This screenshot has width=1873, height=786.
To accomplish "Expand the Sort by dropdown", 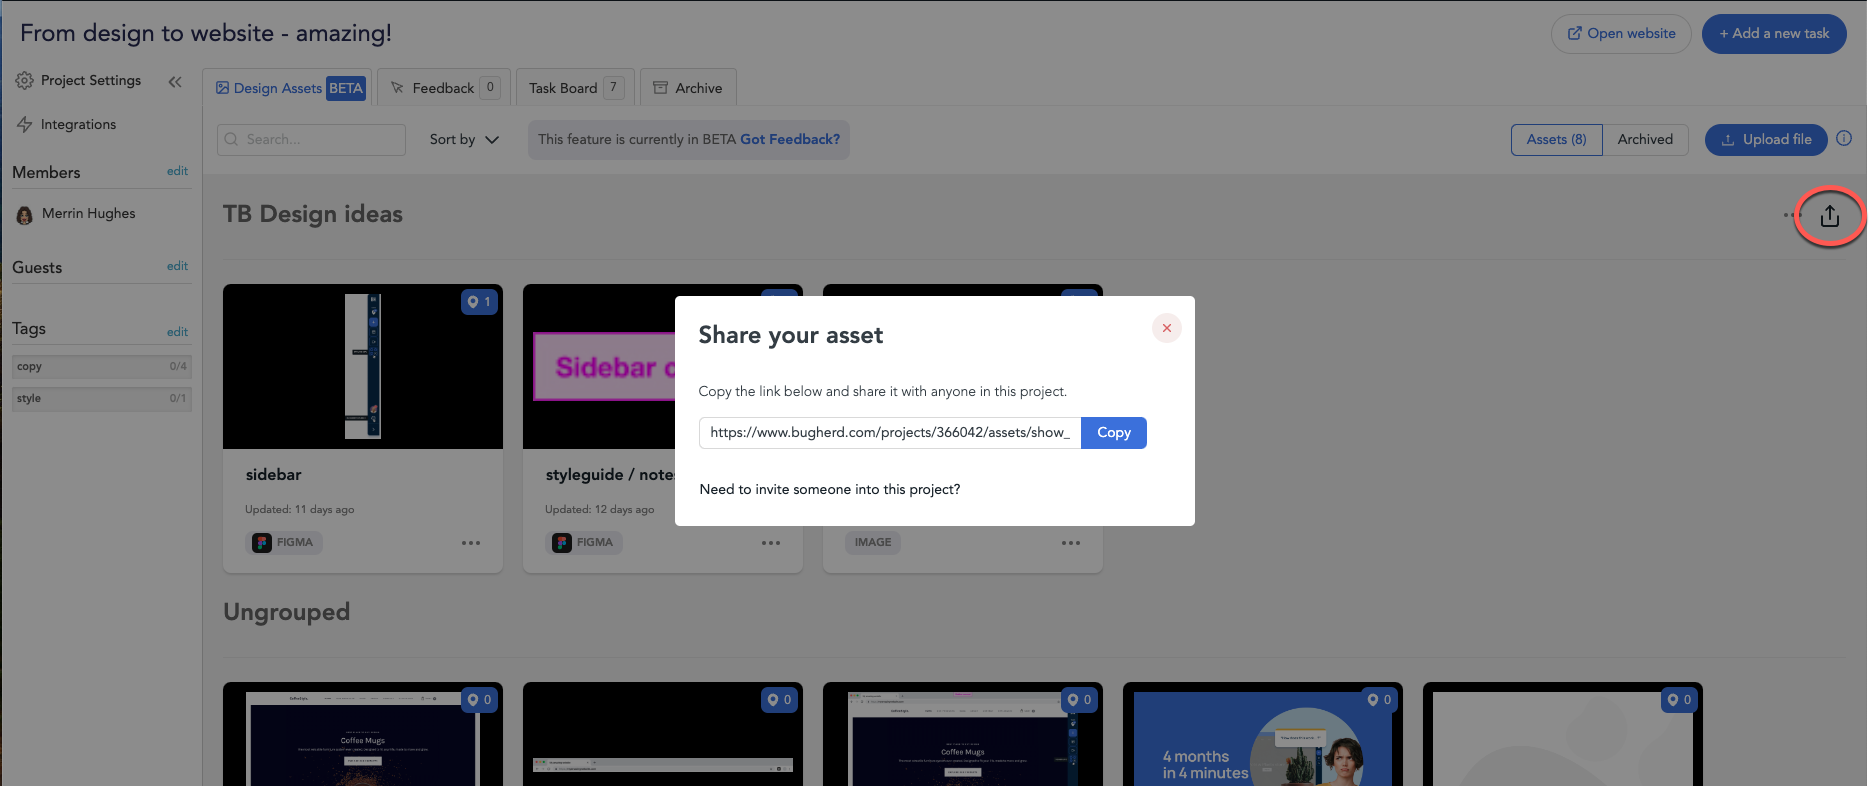I will pyautogui.click(x=464, y=139).
